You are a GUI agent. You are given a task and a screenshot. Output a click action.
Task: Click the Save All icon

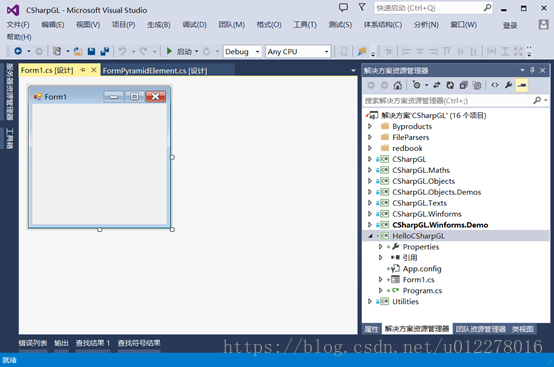[105, 52]
